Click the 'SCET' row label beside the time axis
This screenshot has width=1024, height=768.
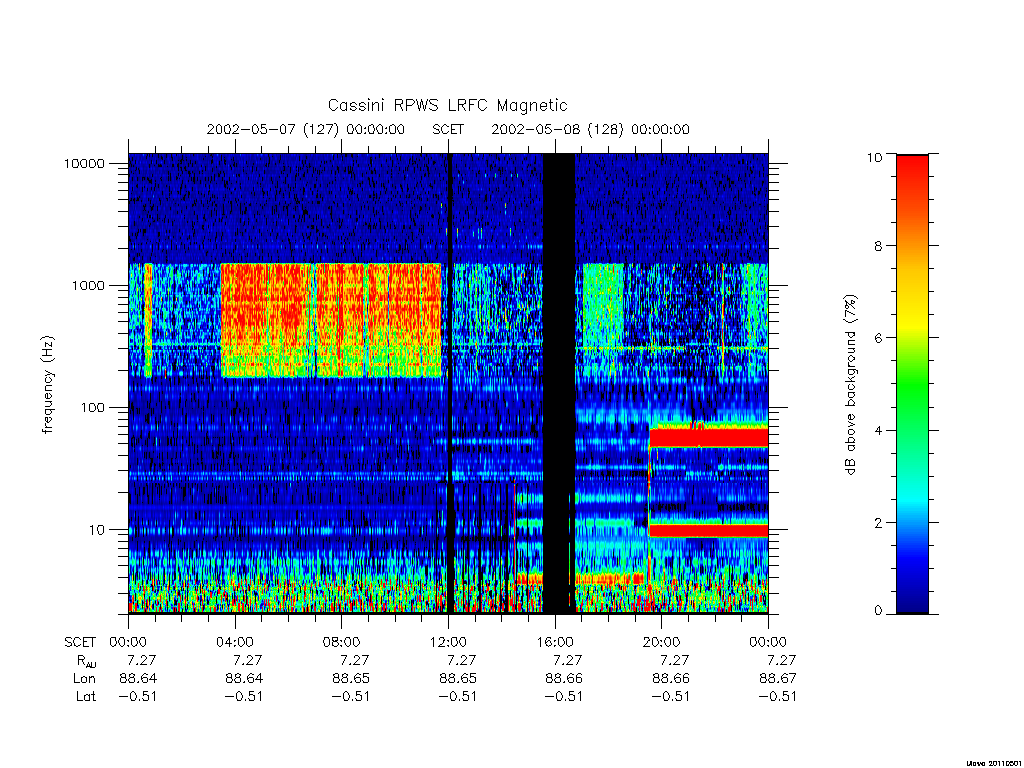pos(80,642)
